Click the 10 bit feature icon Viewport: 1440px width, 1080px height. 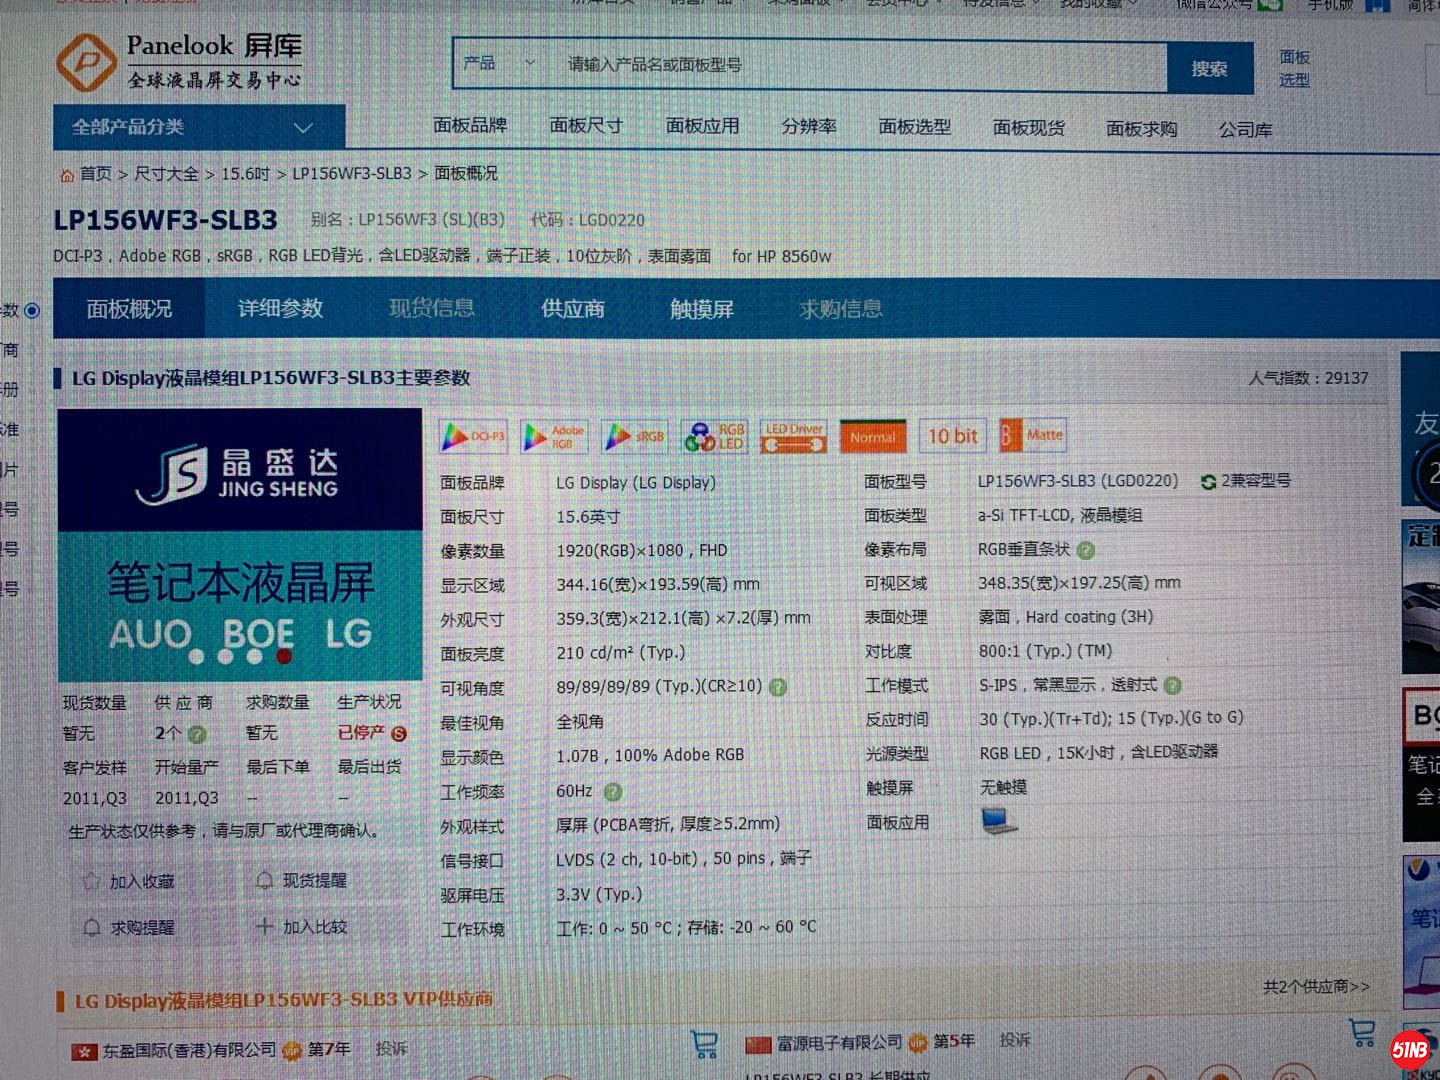pyautogui.click(x=952, y=436)
